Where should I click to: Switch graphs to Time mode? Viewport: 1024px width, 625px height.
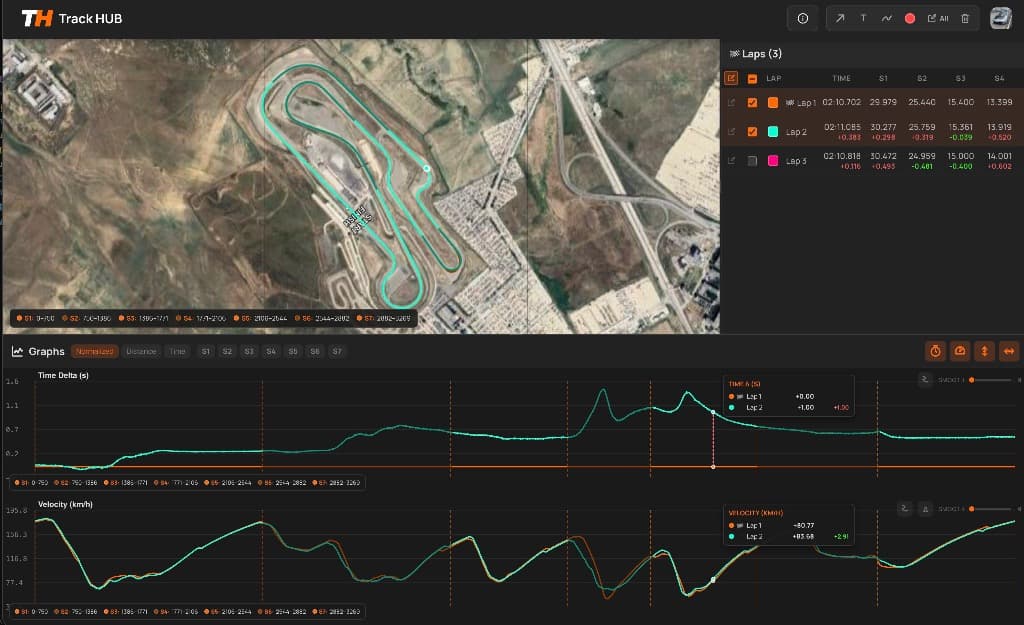(177, 352)
